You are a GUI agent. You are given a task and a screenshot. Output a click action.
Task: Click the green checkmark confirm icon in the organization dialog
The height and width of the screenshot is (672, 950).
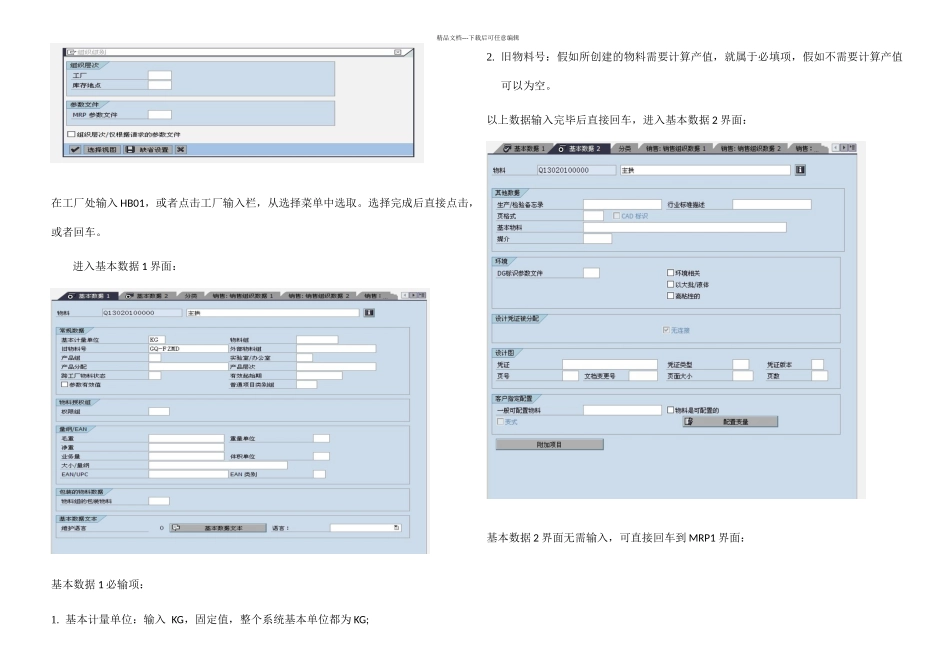tap(75, 150)
